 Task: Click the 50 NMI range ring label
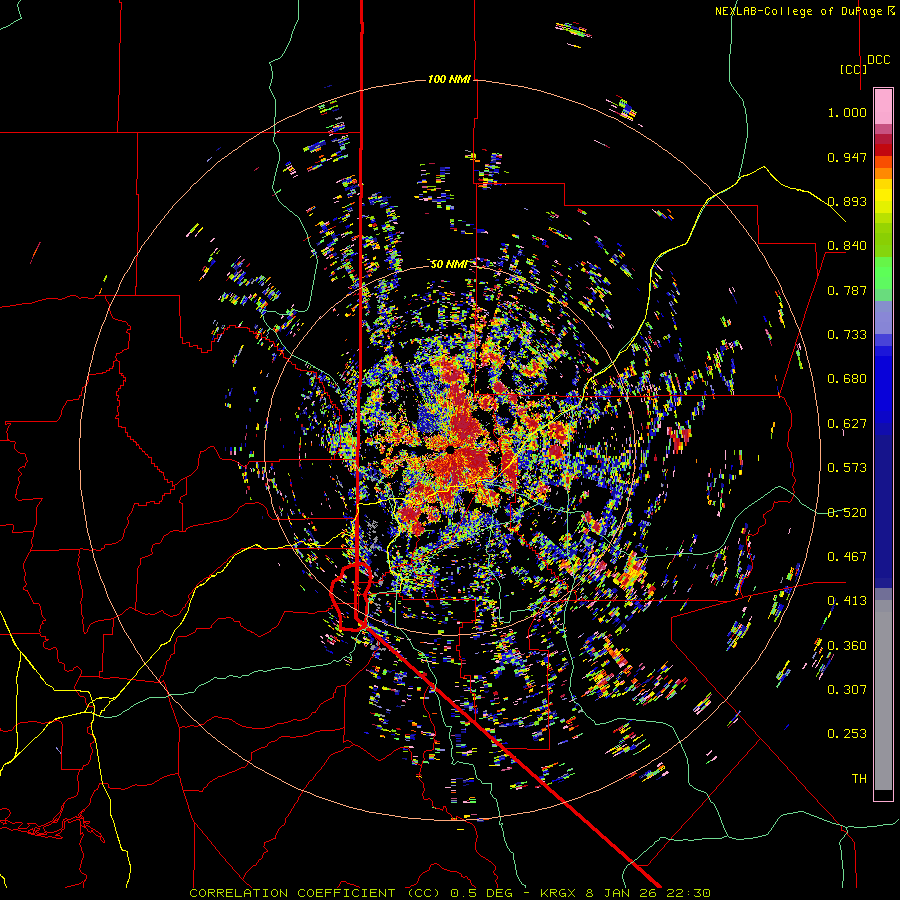coord(449,264)
